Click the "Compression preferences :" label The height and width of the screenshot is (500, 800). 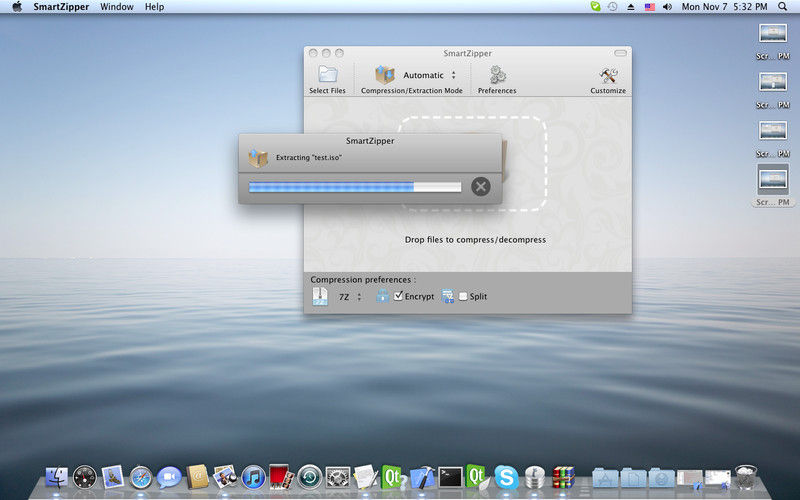(x=363, y=280)
